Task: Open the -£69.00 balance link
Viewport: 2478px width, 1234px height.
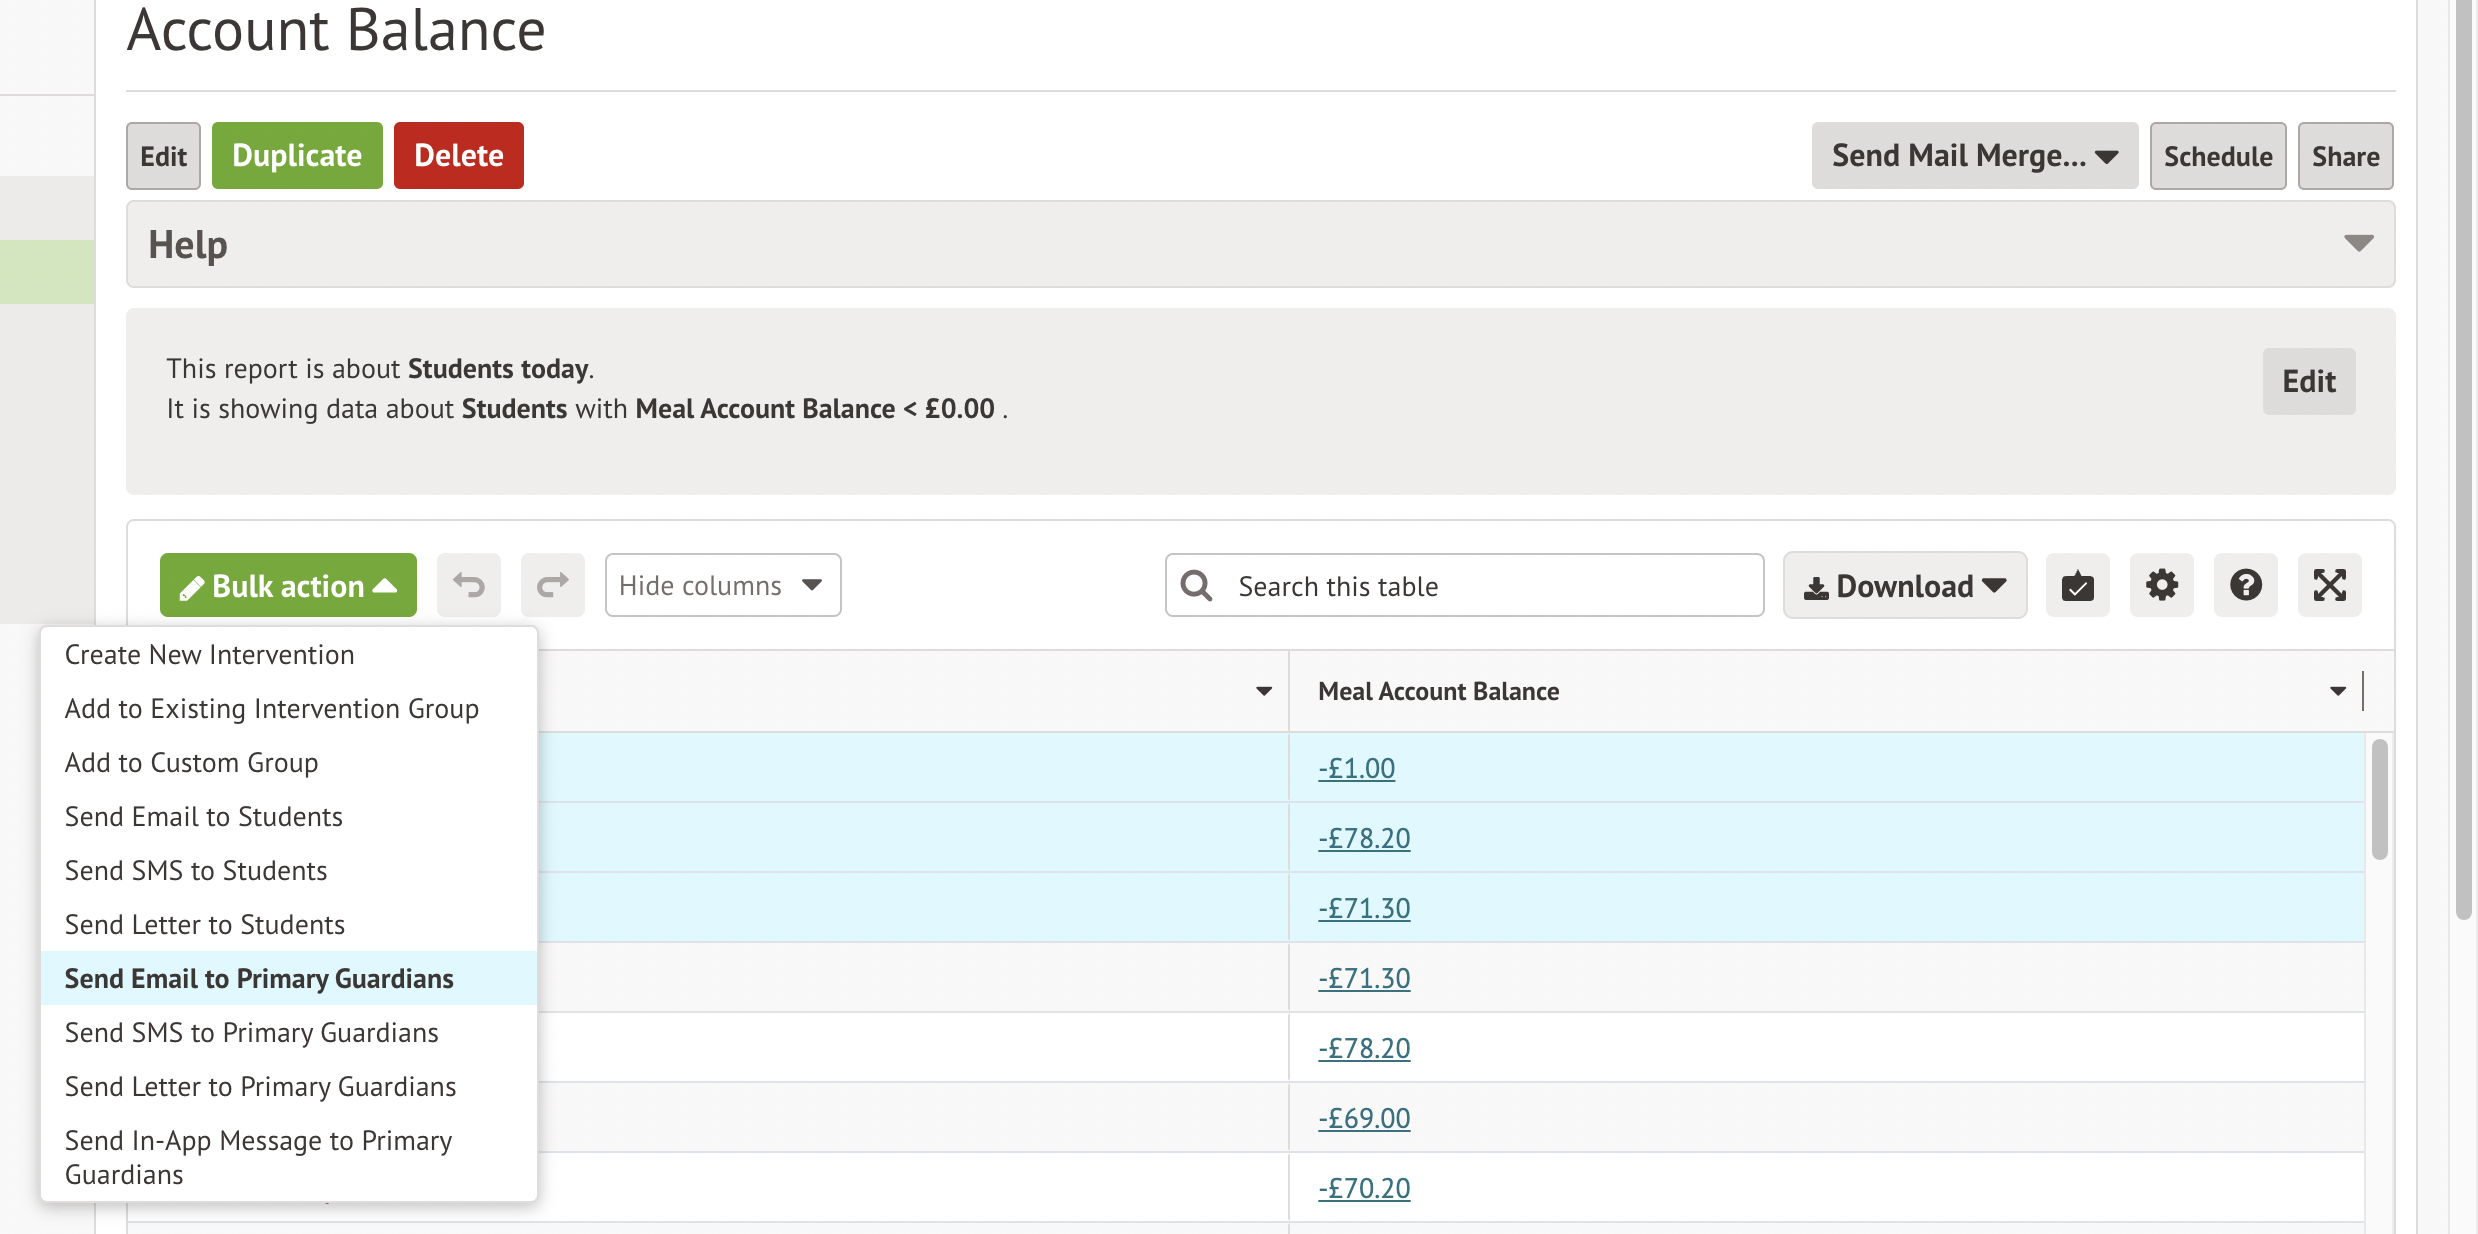Action: (x=1364, y=1118)
